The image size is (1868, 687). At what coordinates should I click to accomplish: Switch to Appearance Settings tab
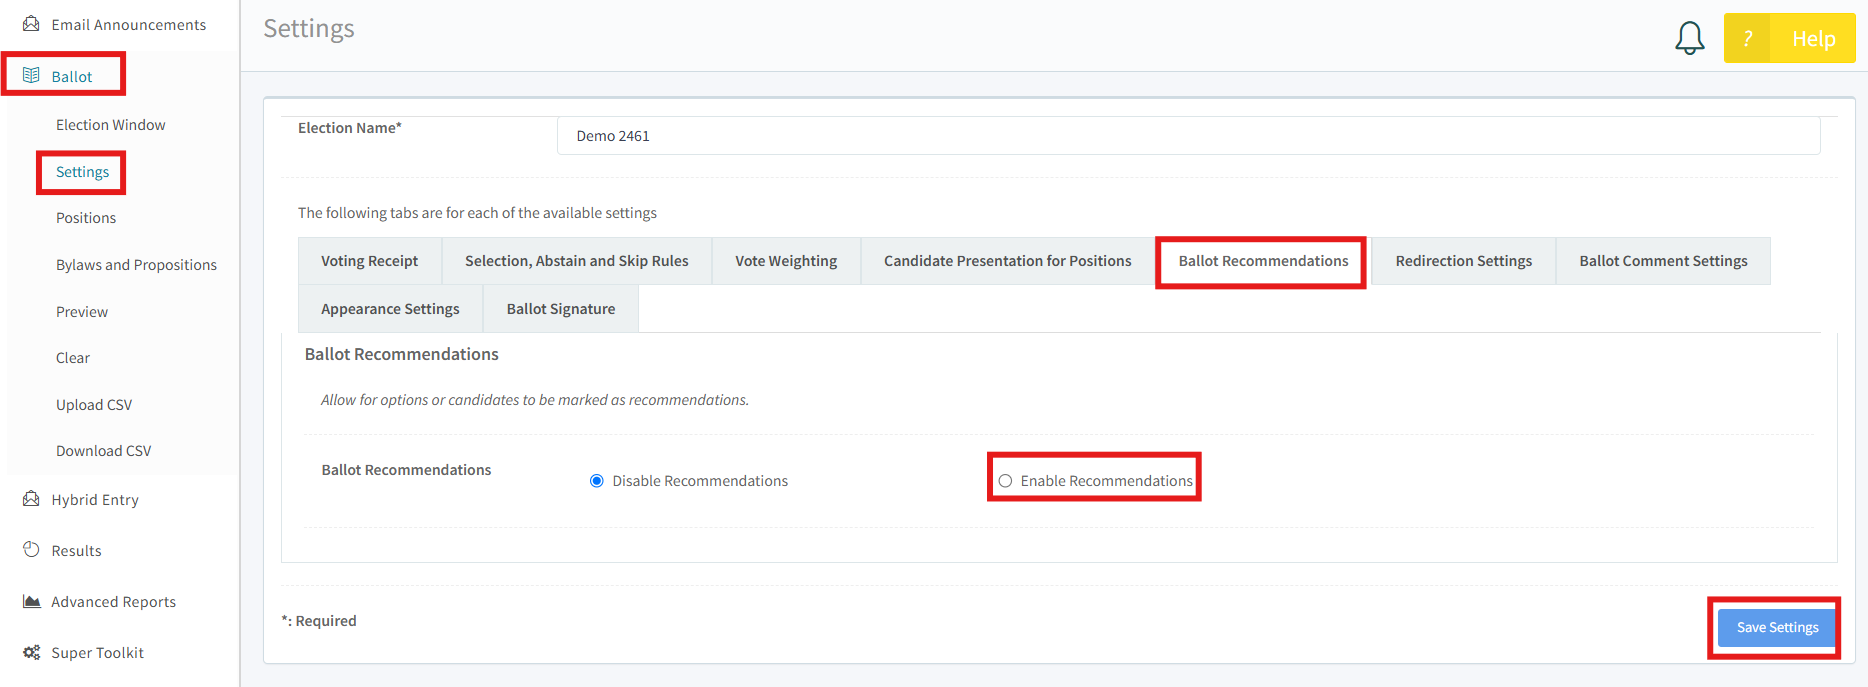point(390,309)
